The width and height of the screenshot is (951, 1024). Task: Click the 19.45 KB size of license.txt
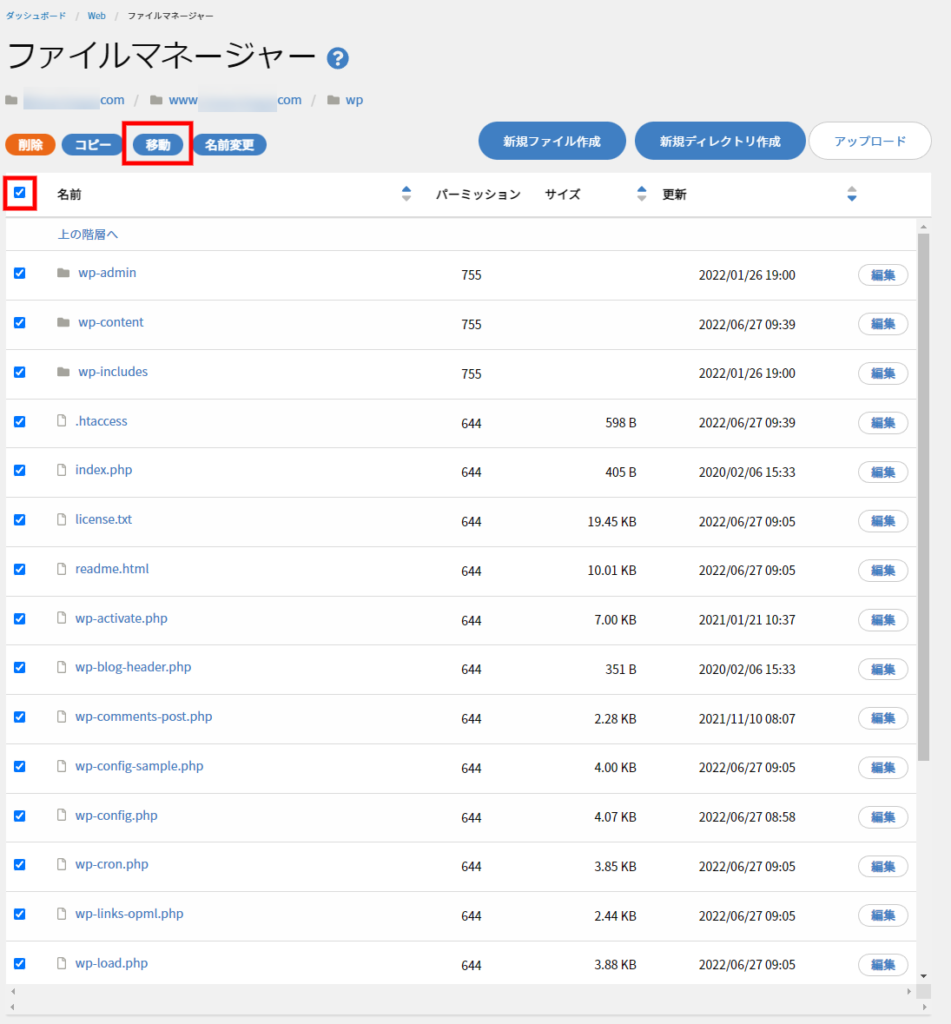pos(612,521)
